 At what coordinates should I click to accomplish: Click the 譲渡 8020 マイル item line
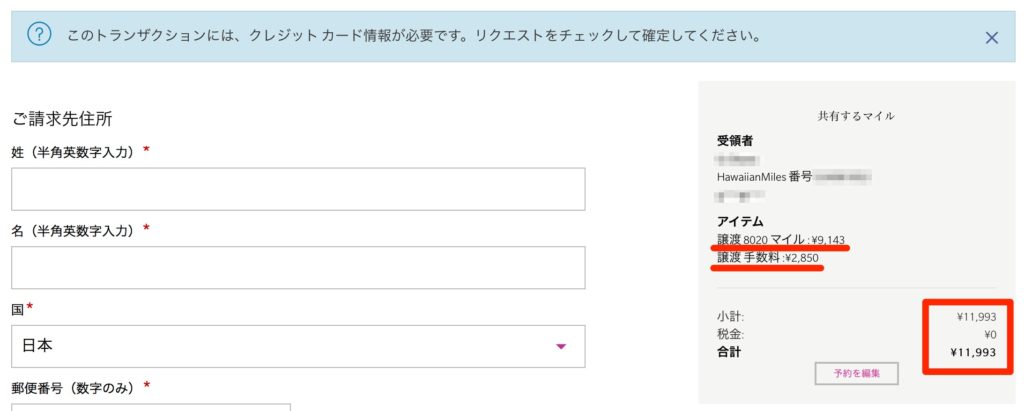click(782, 240)
